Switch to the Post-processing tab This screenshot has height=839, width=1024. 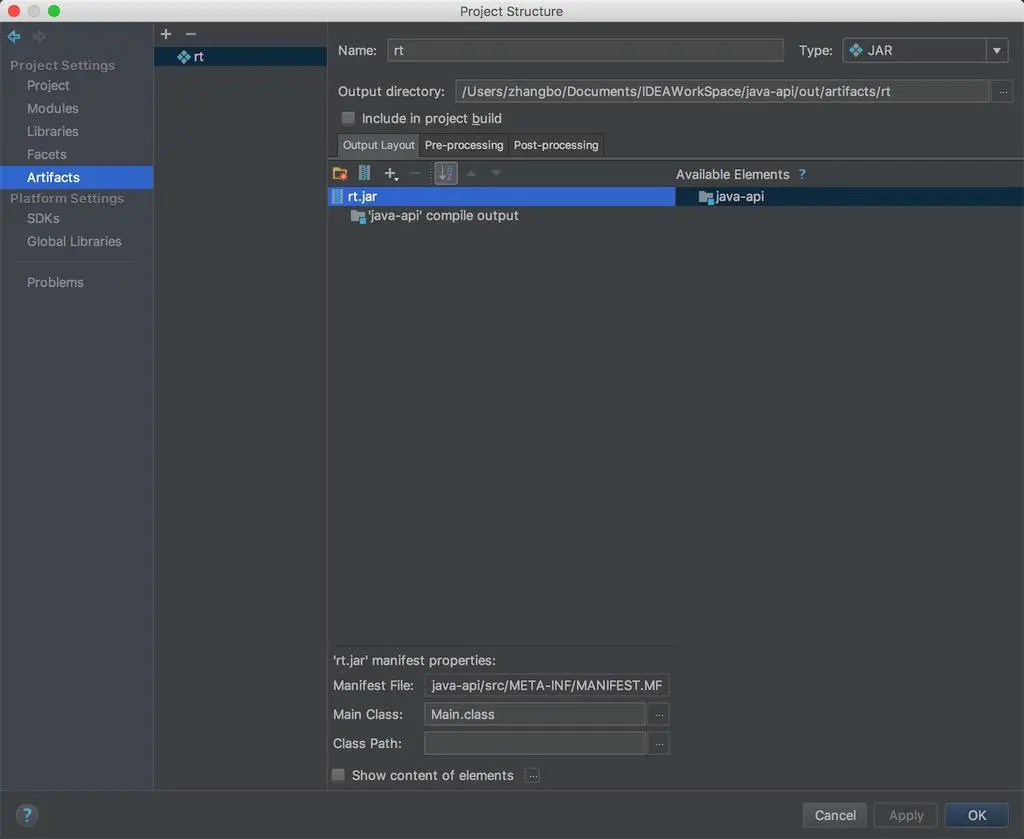tap(556, 145)
